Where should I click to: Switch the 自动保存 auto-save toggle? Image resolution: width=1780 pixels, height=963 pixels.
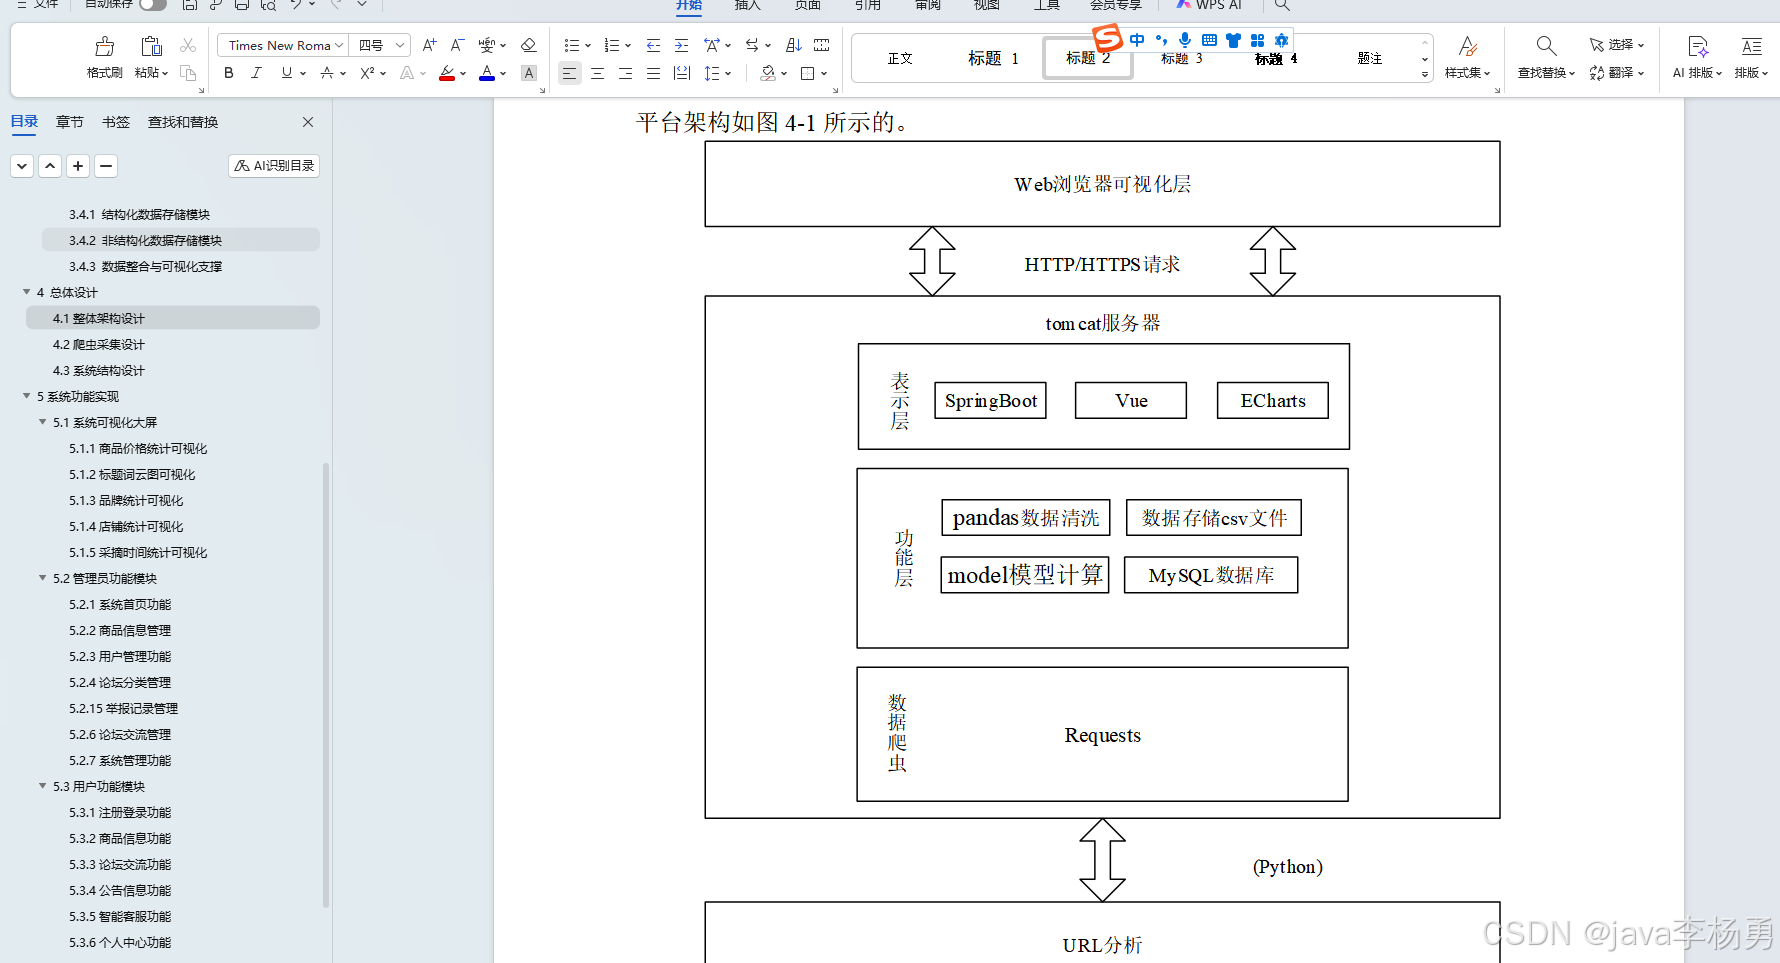tap(153, 5)
